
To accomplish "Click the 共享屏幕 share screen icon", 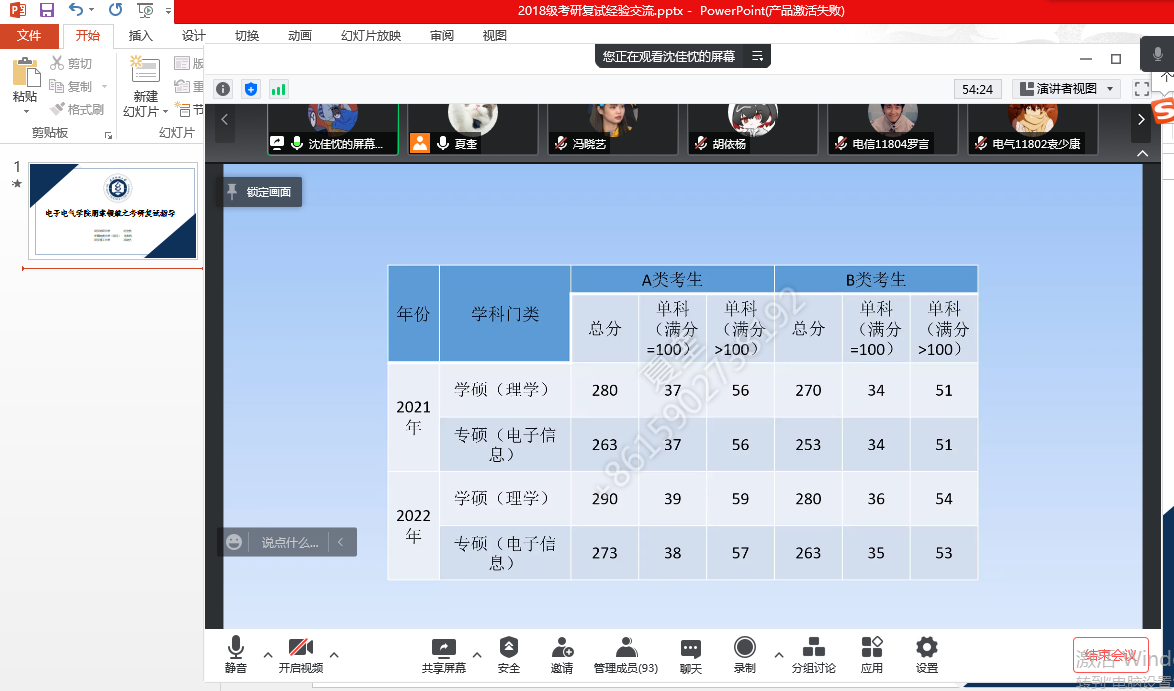I will 443,648.
